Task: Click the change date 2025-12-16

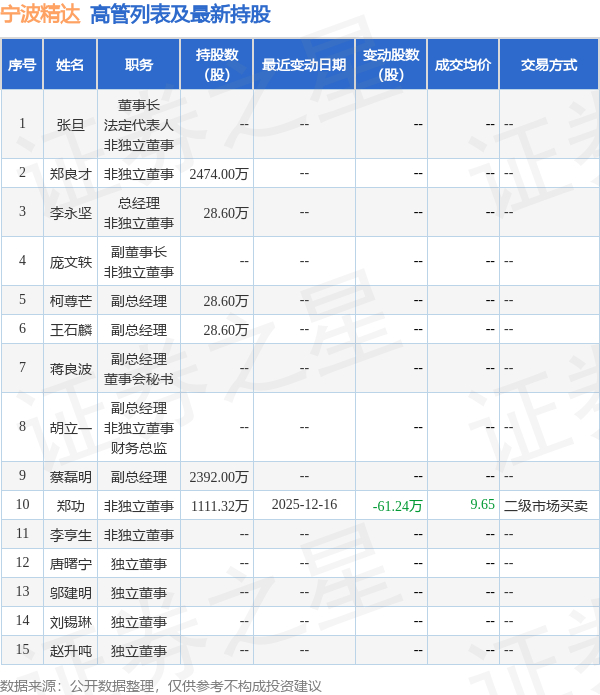Action: [304, 504]
